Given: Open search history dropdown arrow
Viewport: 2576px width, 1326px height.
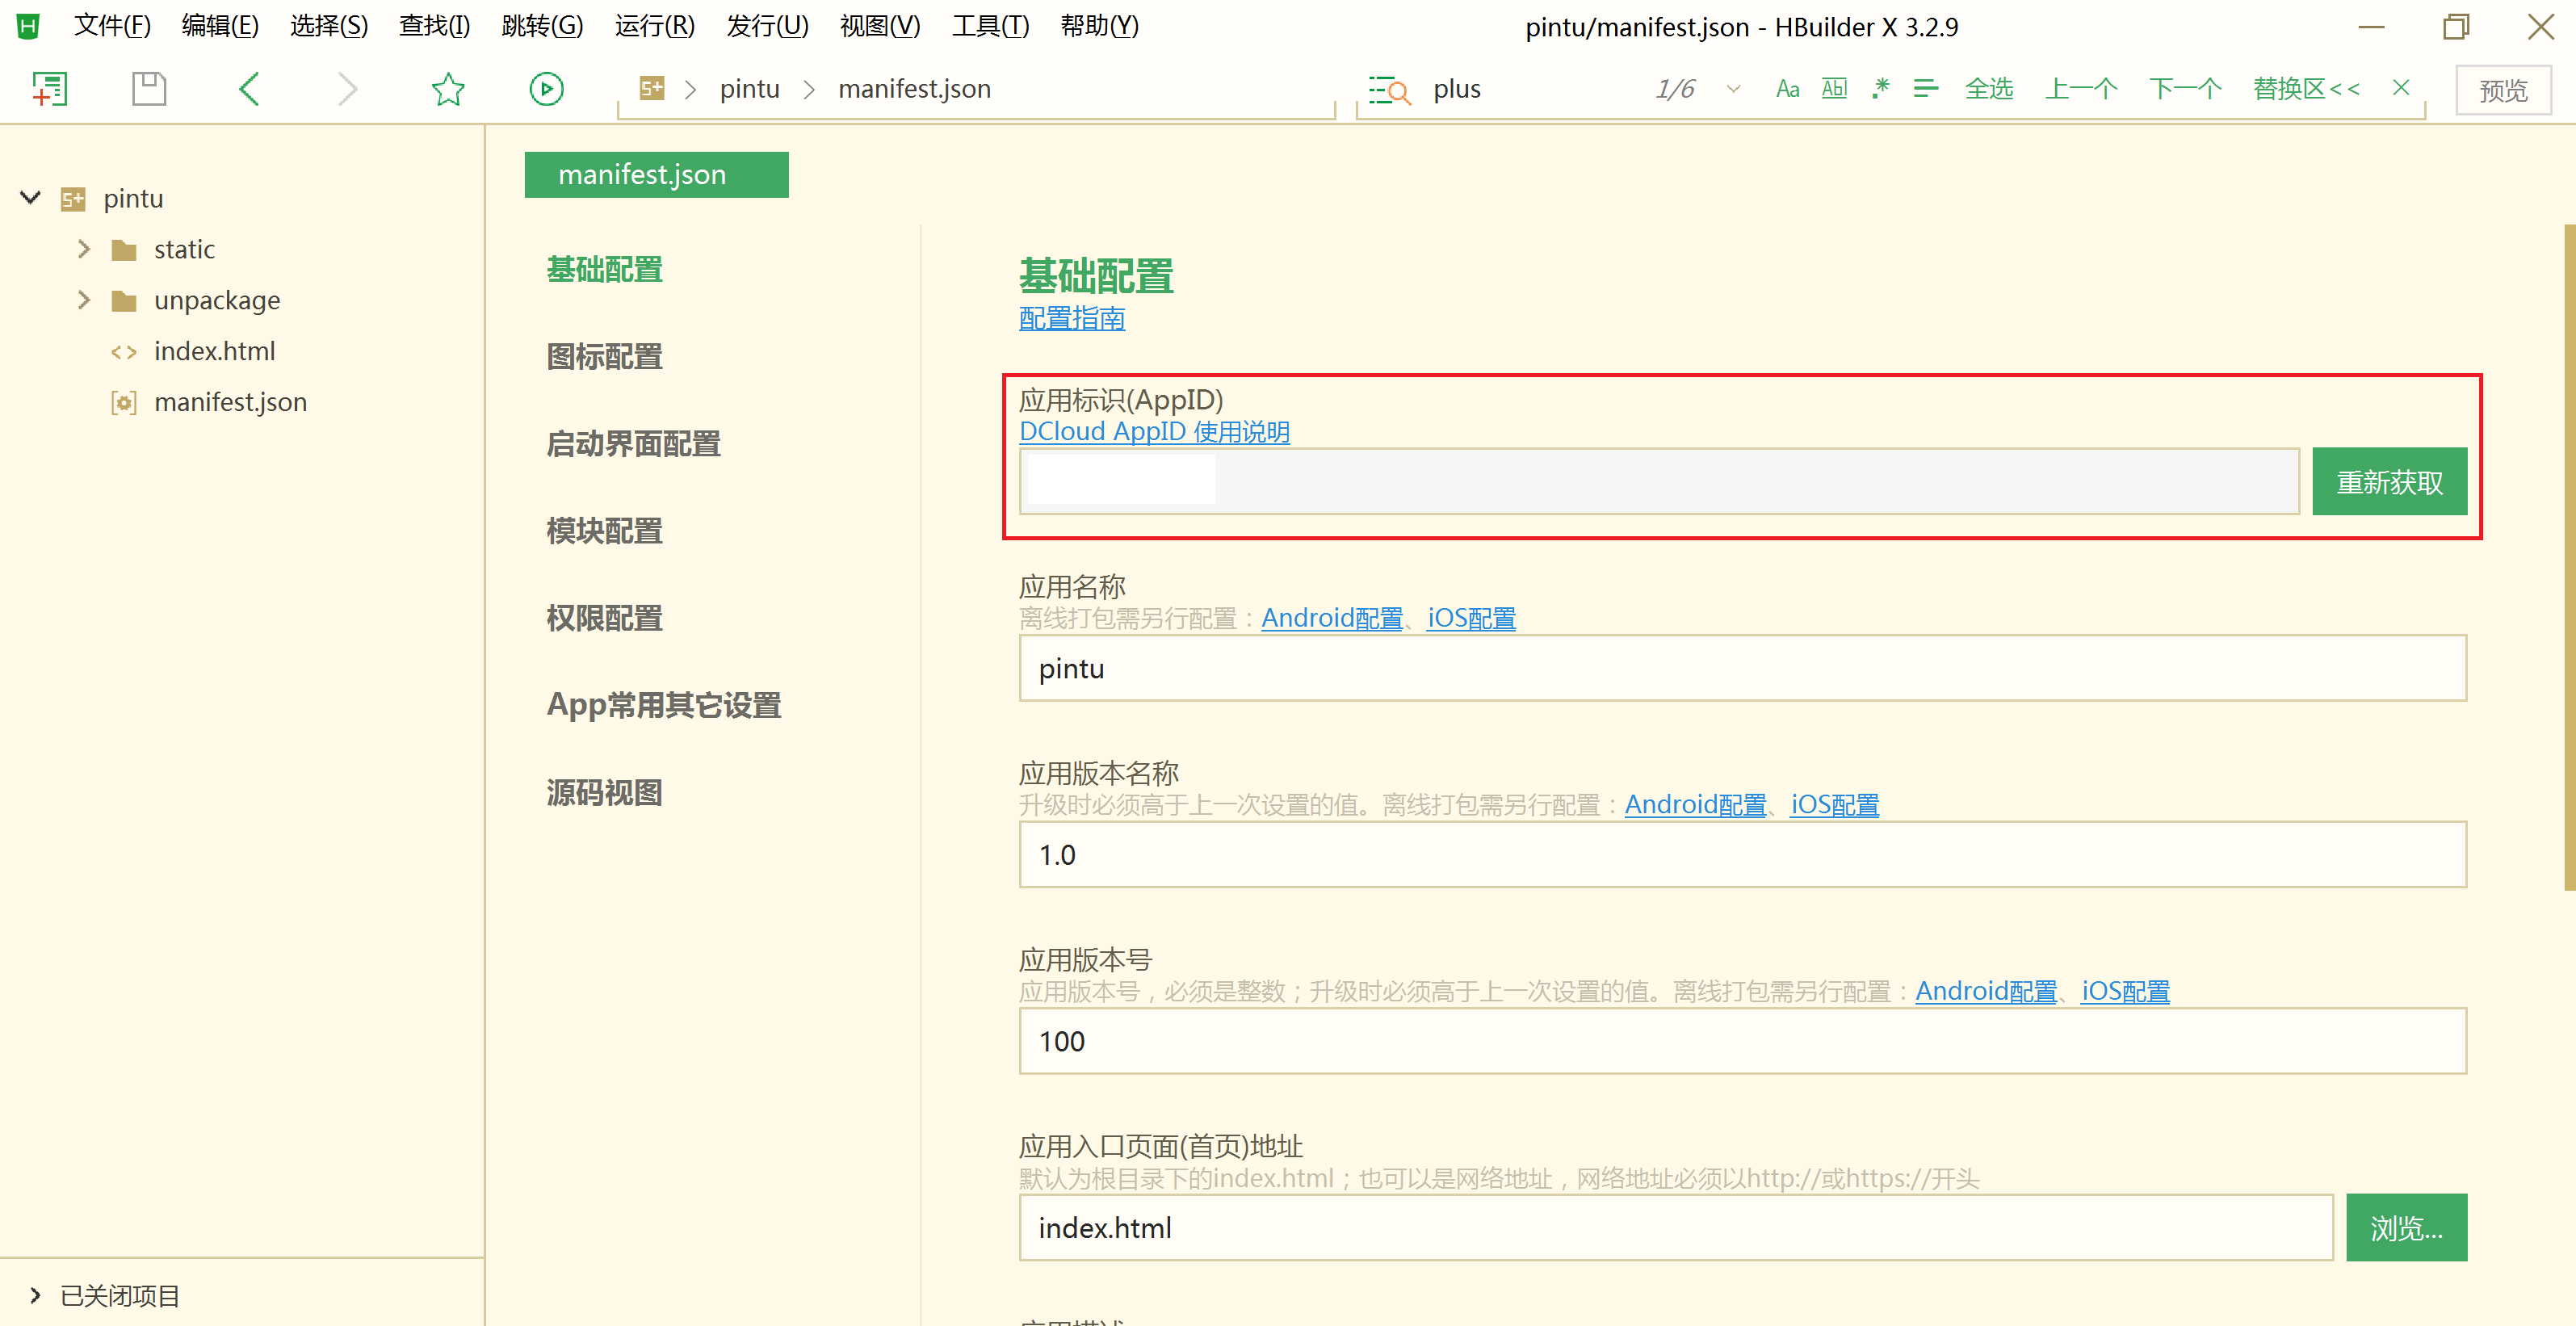Looking at the screenshot, I should (1733, 89).
